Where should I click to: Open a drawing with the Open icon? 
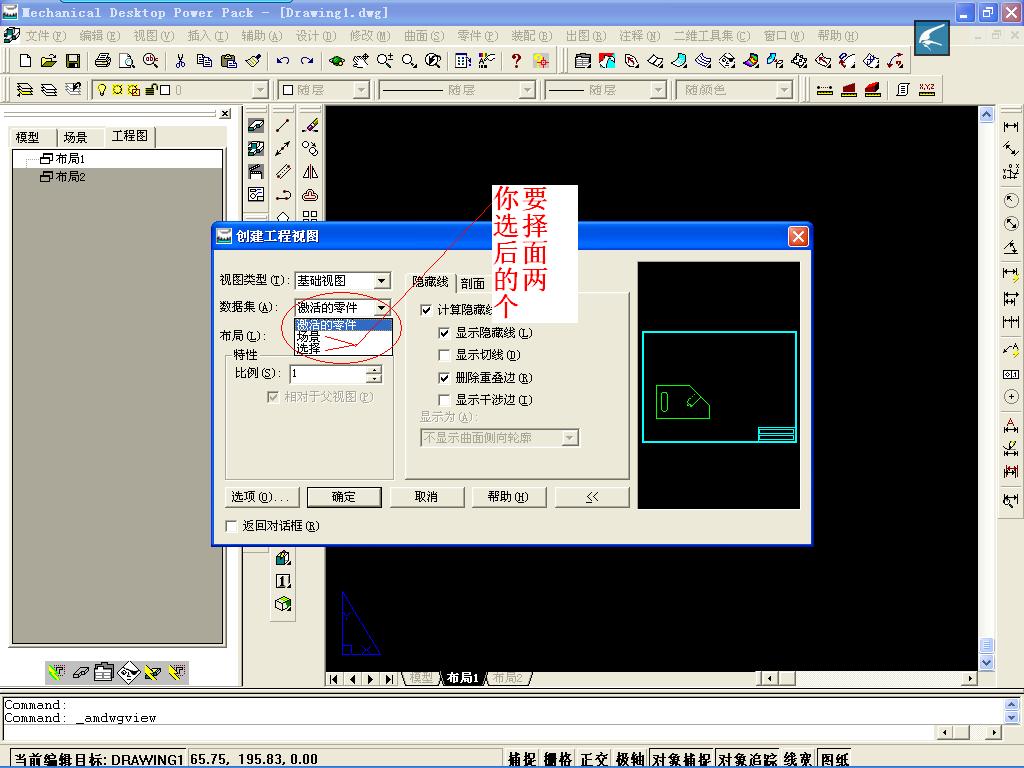point(48,61)
